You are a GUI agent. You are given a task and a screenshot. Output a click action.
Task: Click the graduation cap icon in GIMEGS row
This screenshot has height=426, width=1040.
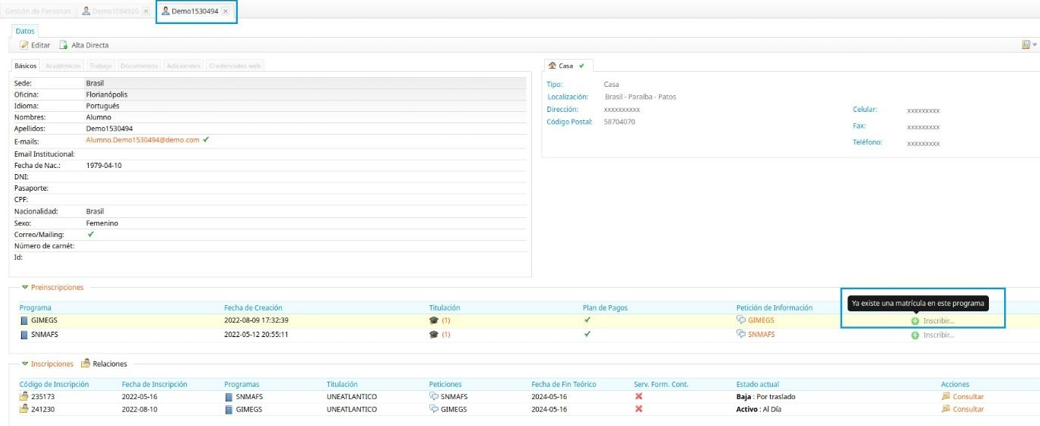[x=434, y=321]
